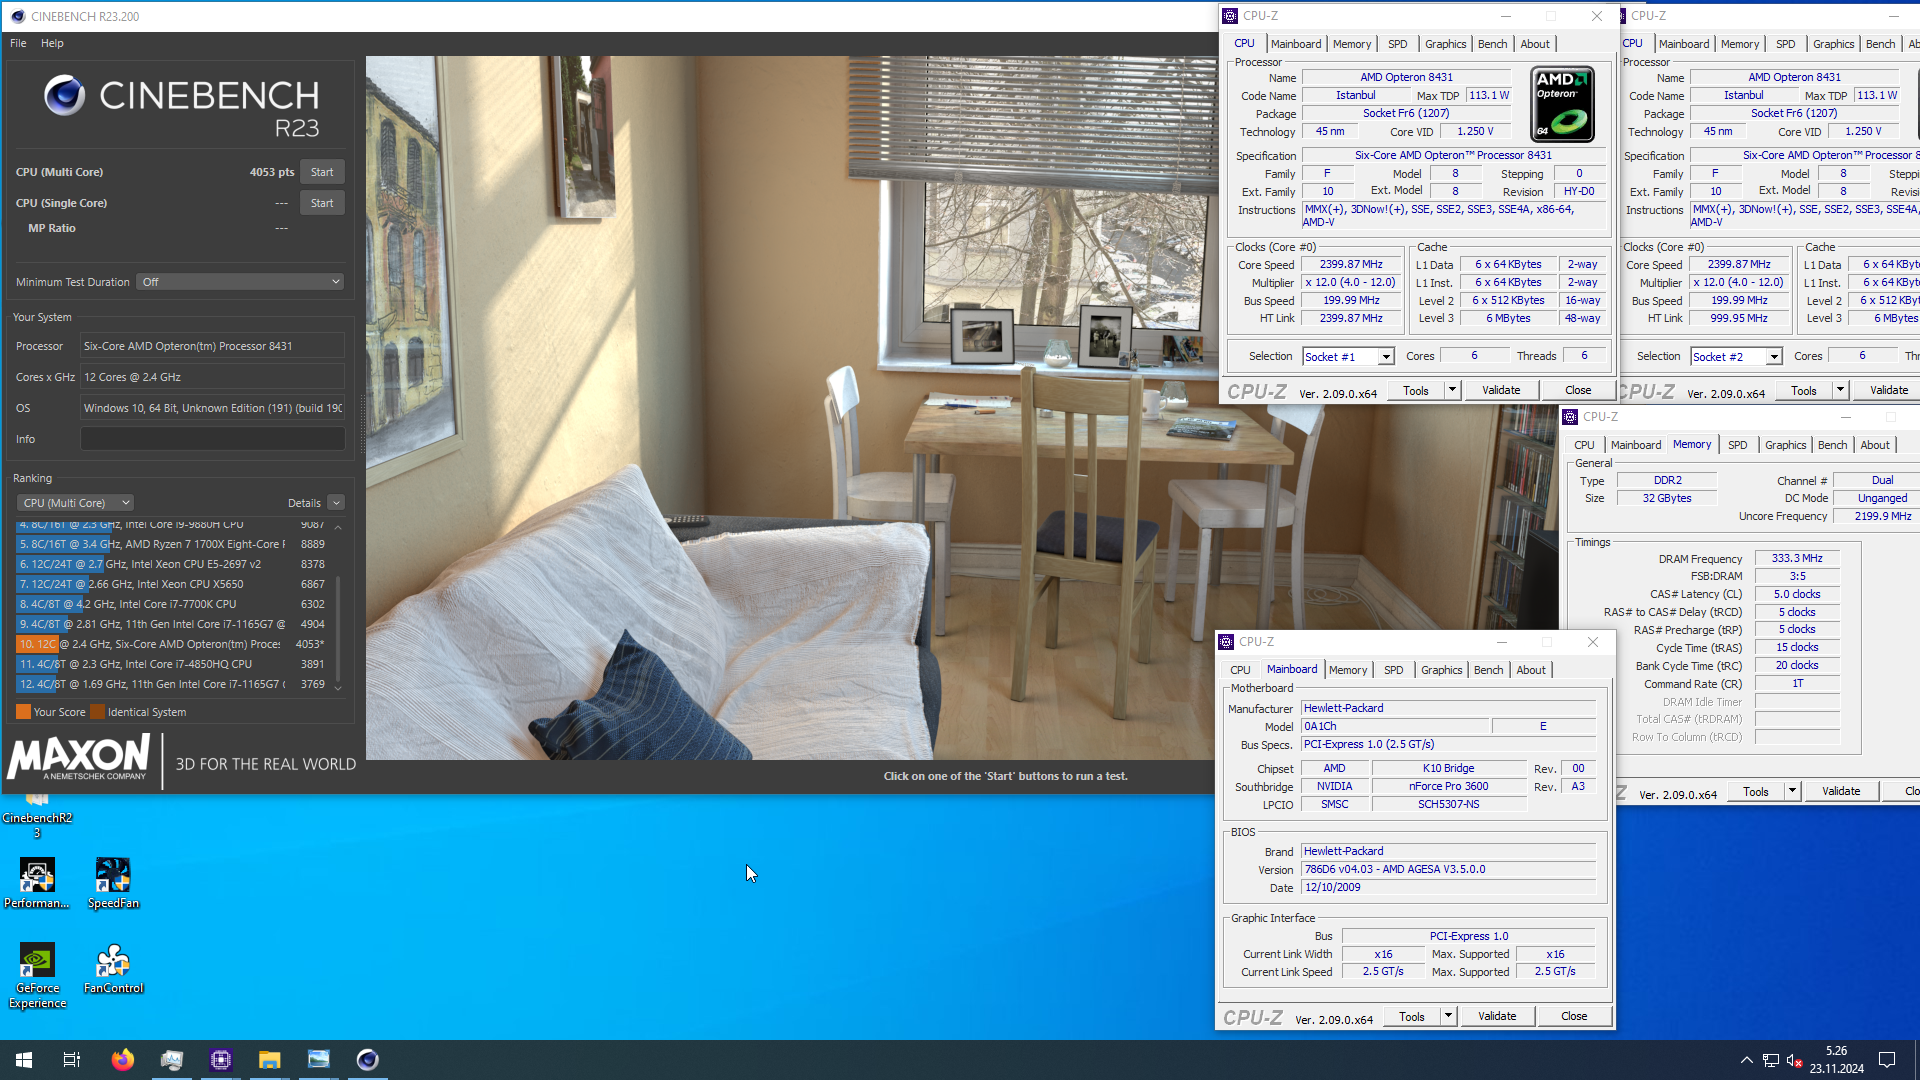The image size is (1920, 1080).
Task: Select the Intel Core i7-4850HQ ranking row
Action: (x=172, y=664)
